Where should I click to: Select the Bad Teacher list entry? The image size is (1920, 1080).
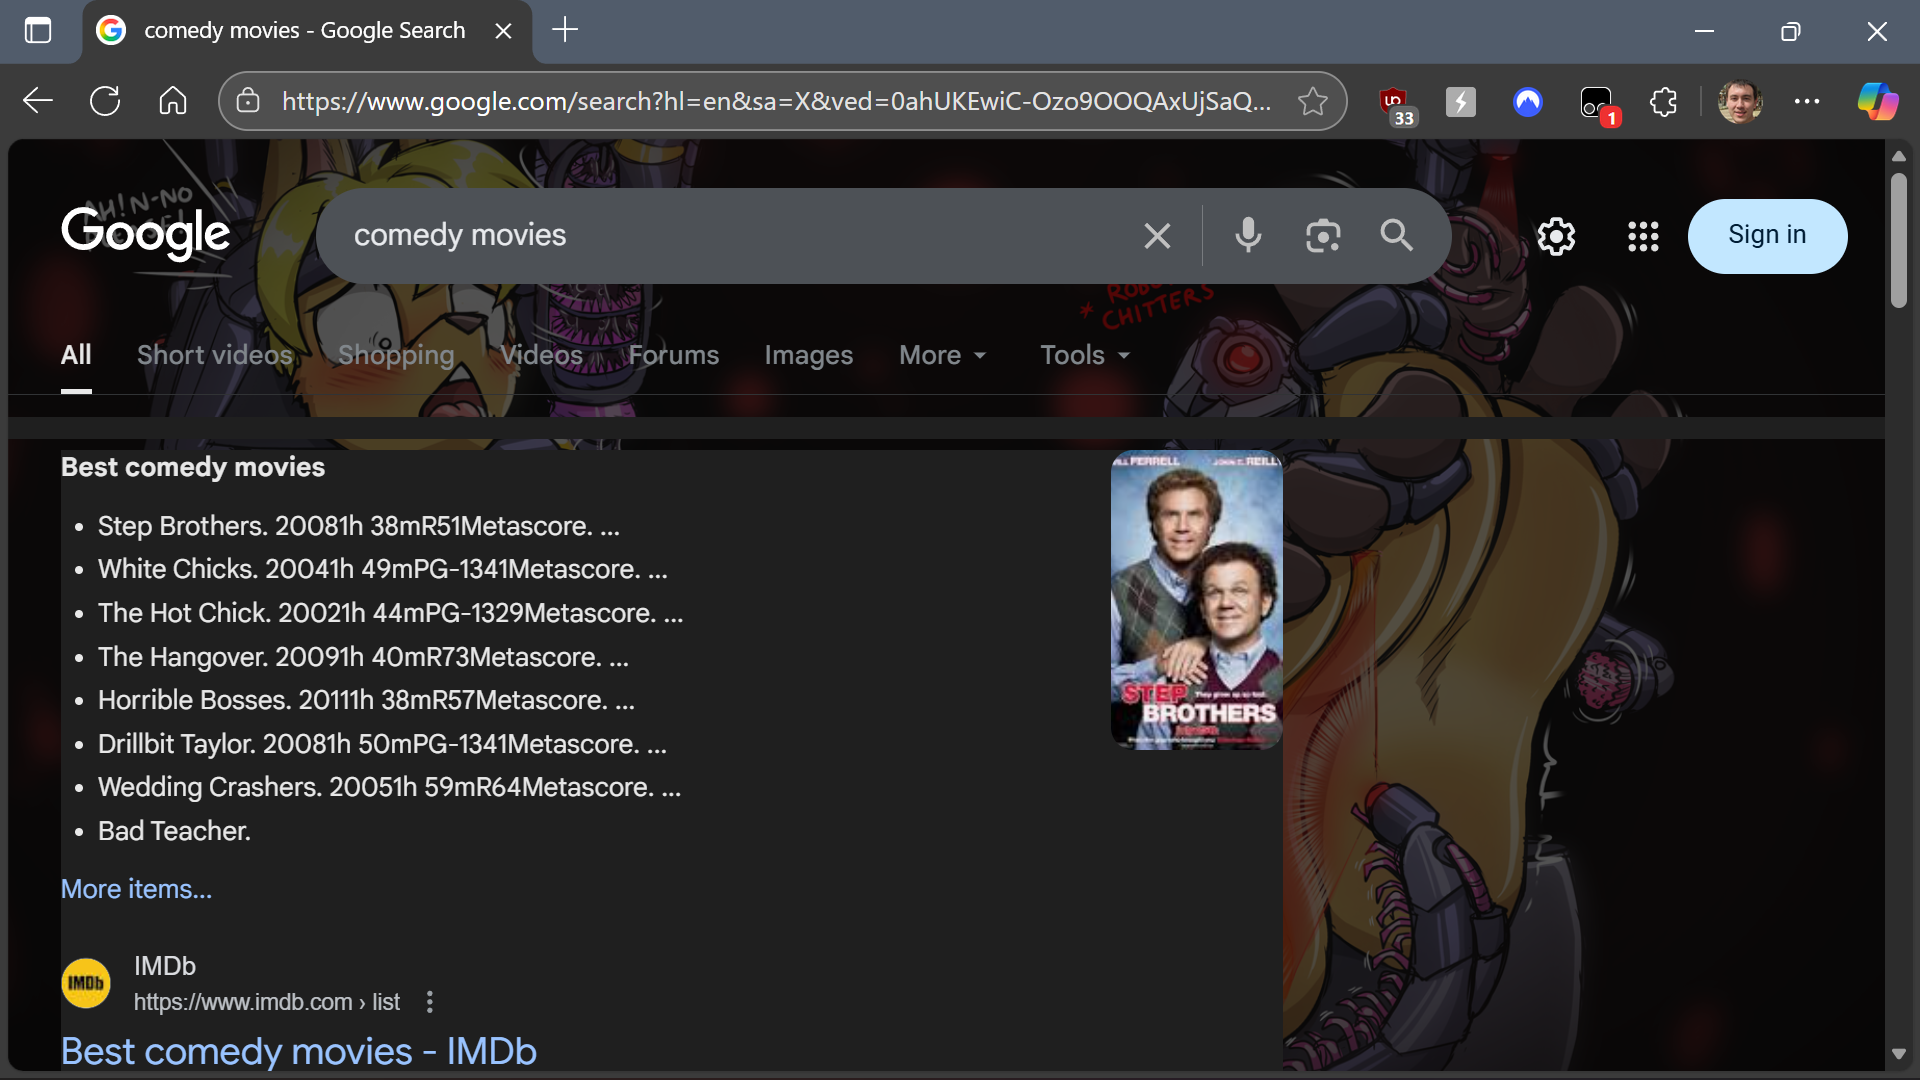click(x=174, y=831)
